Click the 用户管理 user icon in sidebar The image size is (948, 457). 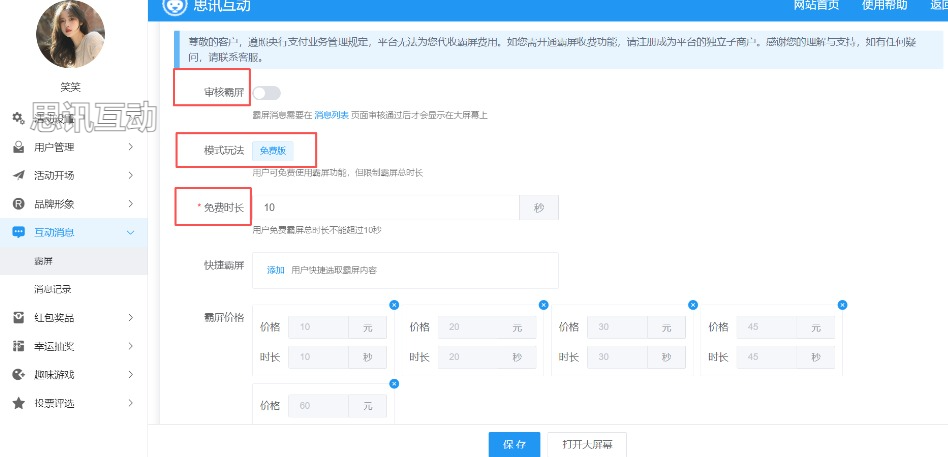pos(18,147)
